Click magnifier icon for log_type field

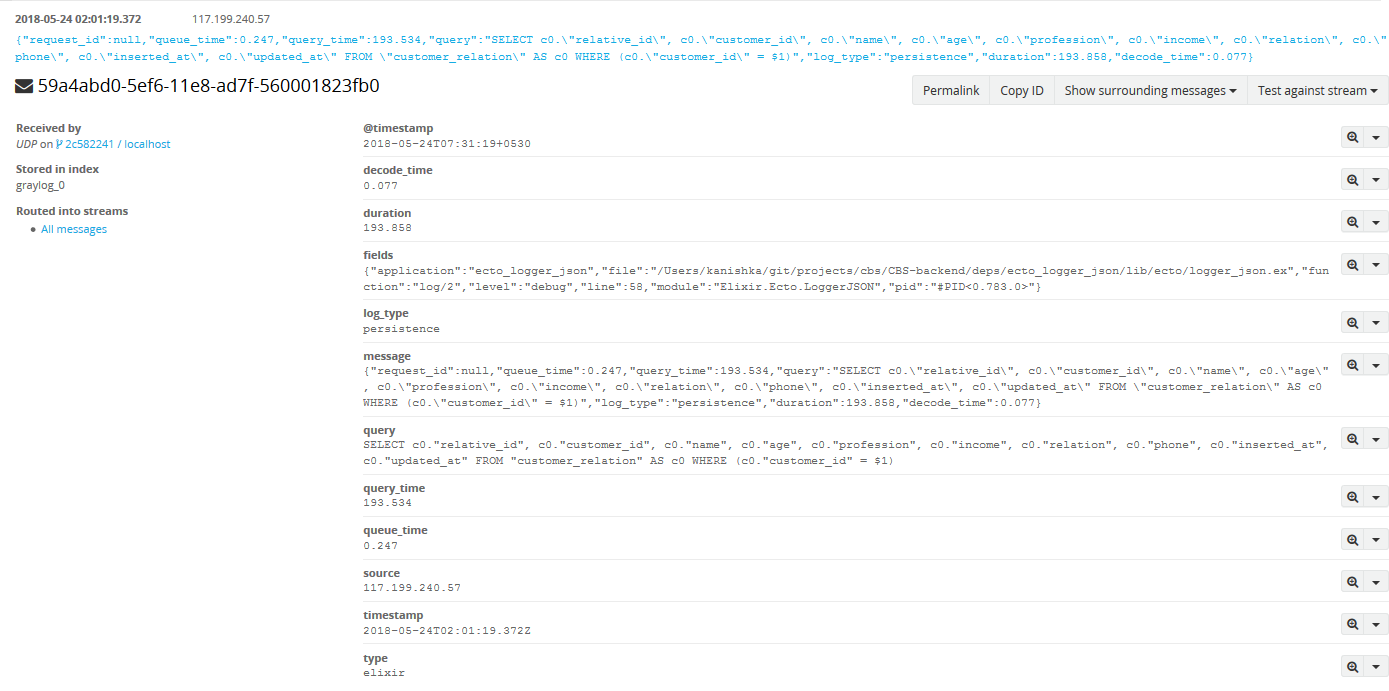pyautogui.click(x=1352, y=322)
